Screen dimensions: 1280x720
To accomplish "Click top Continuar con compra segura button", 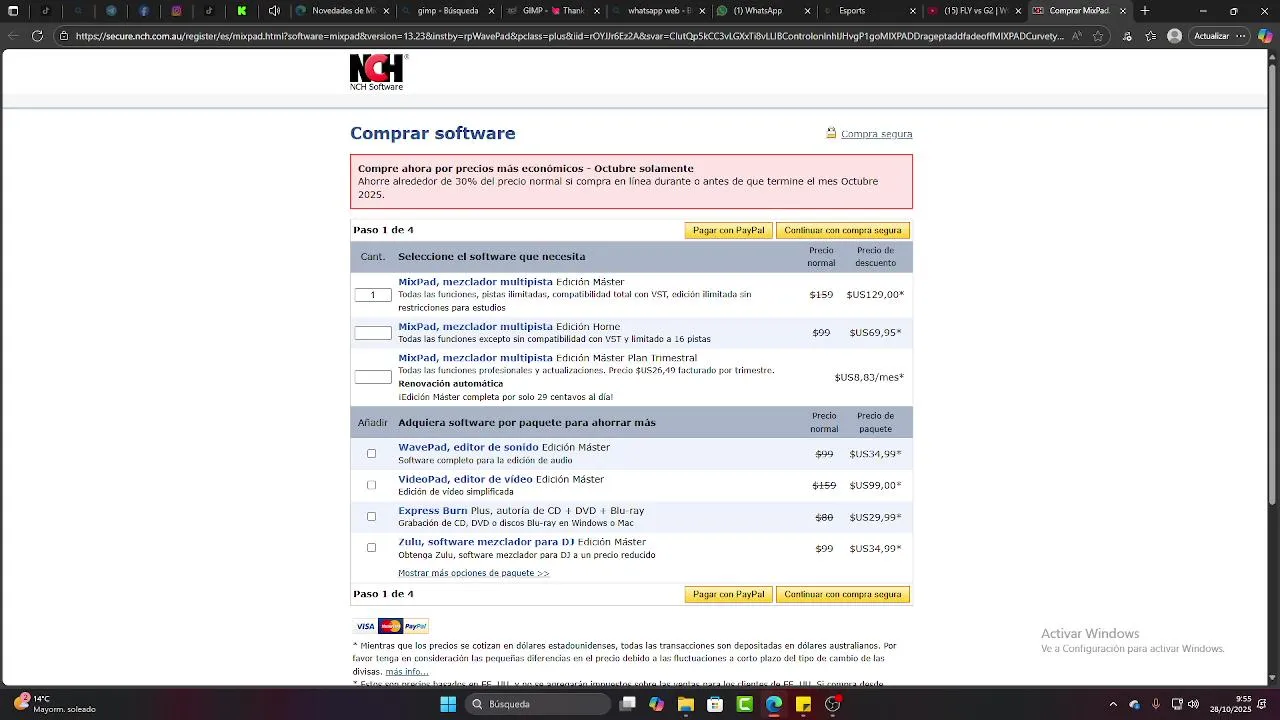I will pos(843,230).
